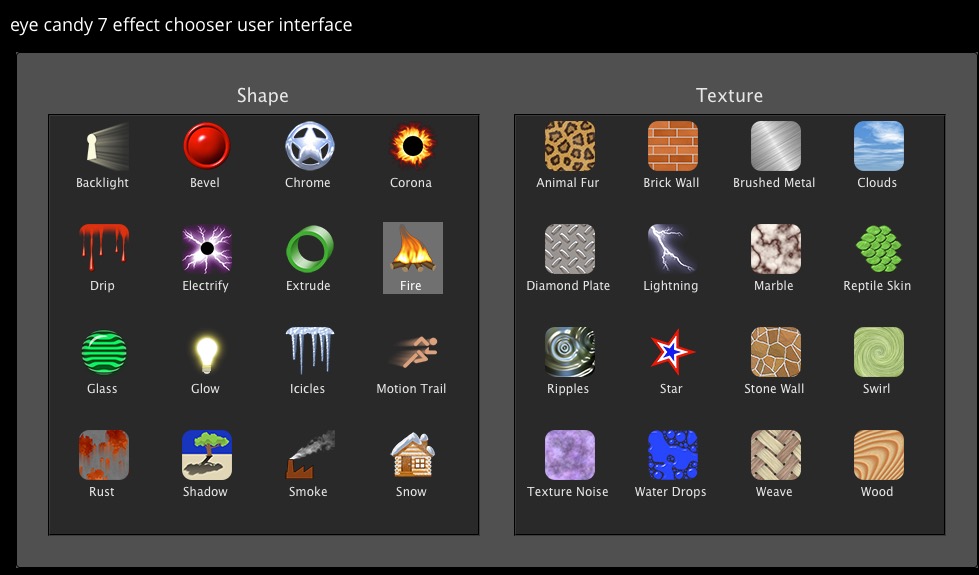Screen dimensions: 979x575
Task: Select the Icicles effect icon
Action: coord(310,351)
